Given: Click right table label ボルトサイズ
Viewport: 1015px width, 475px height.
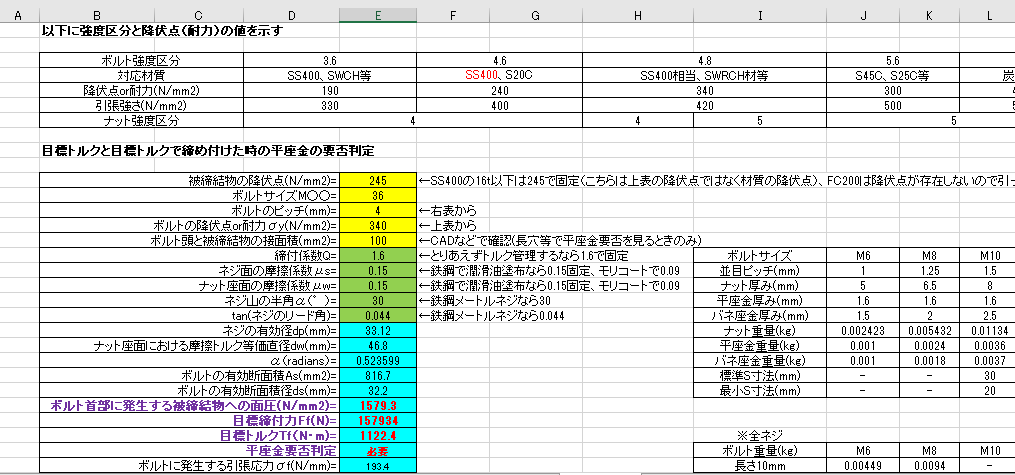Looking at the screenshot, I should point(759,256).
